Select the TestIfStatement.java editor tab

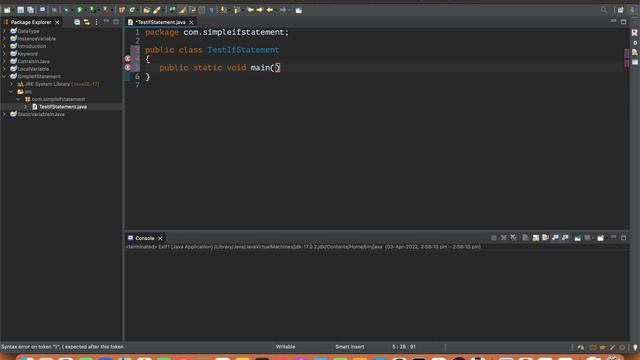pos(160,22)
